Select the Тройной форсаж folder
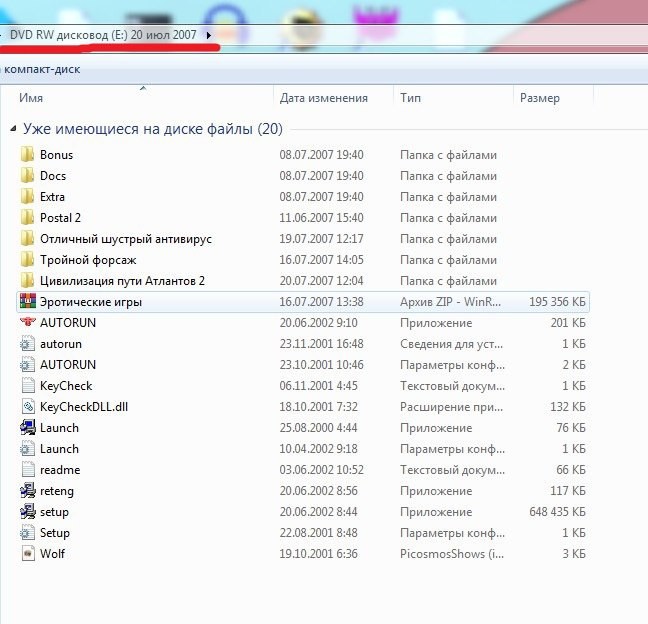The image size is (648, 624). [88, 260]
